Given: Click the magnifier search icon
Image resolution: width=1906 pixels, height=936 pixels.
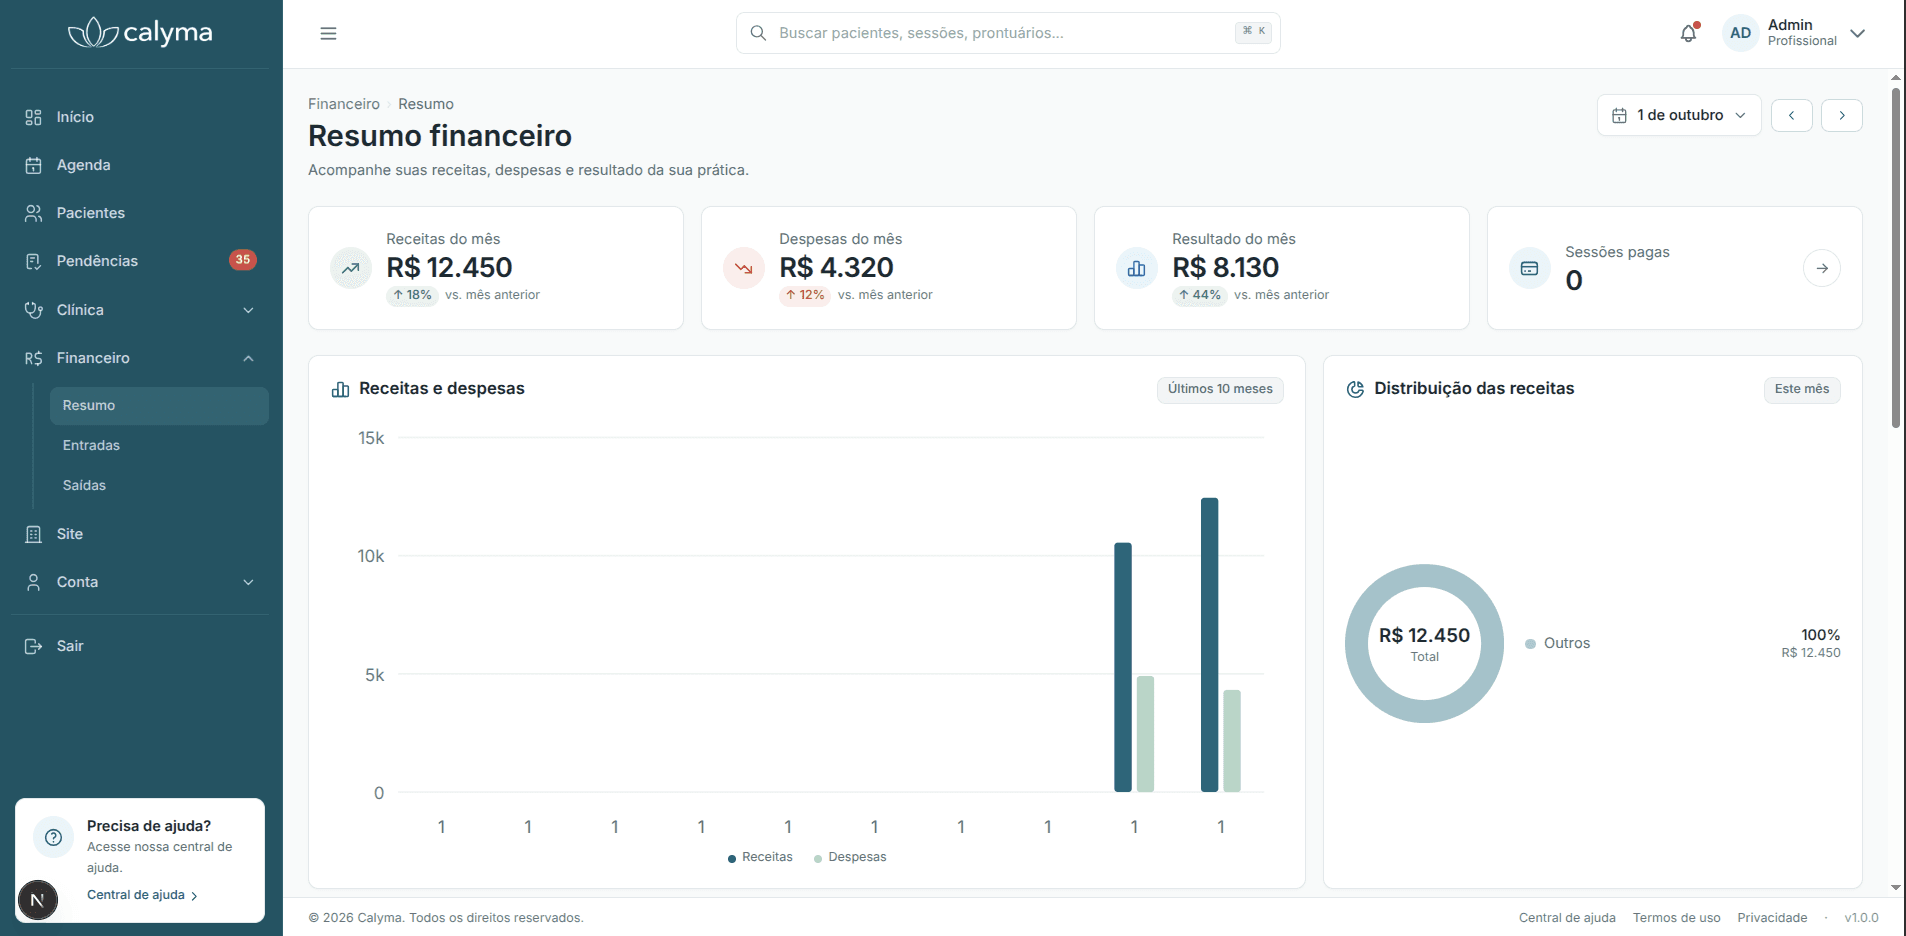Looking at the screenshot, I should tap(759, 33).
